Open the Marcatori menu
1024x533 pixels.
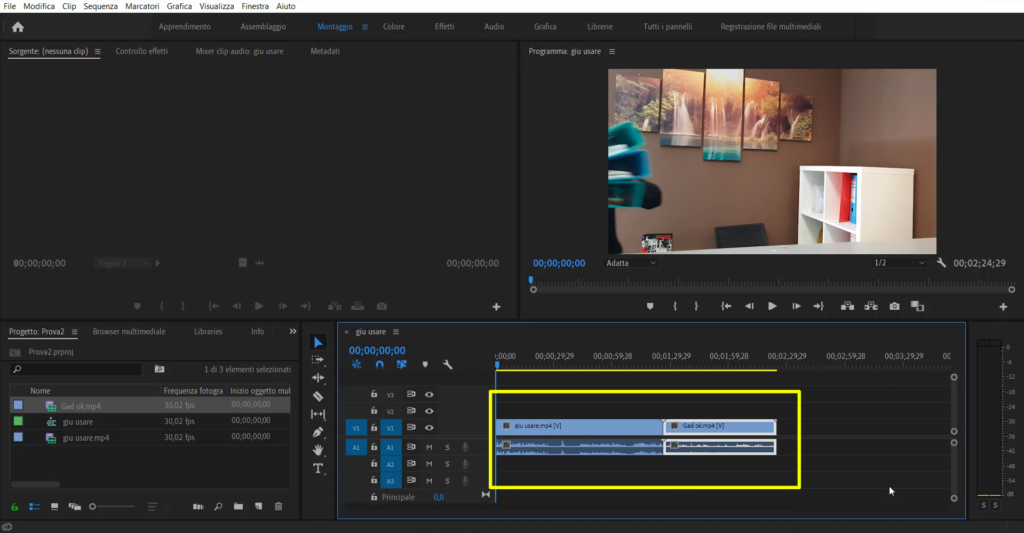tap(142, 6)
